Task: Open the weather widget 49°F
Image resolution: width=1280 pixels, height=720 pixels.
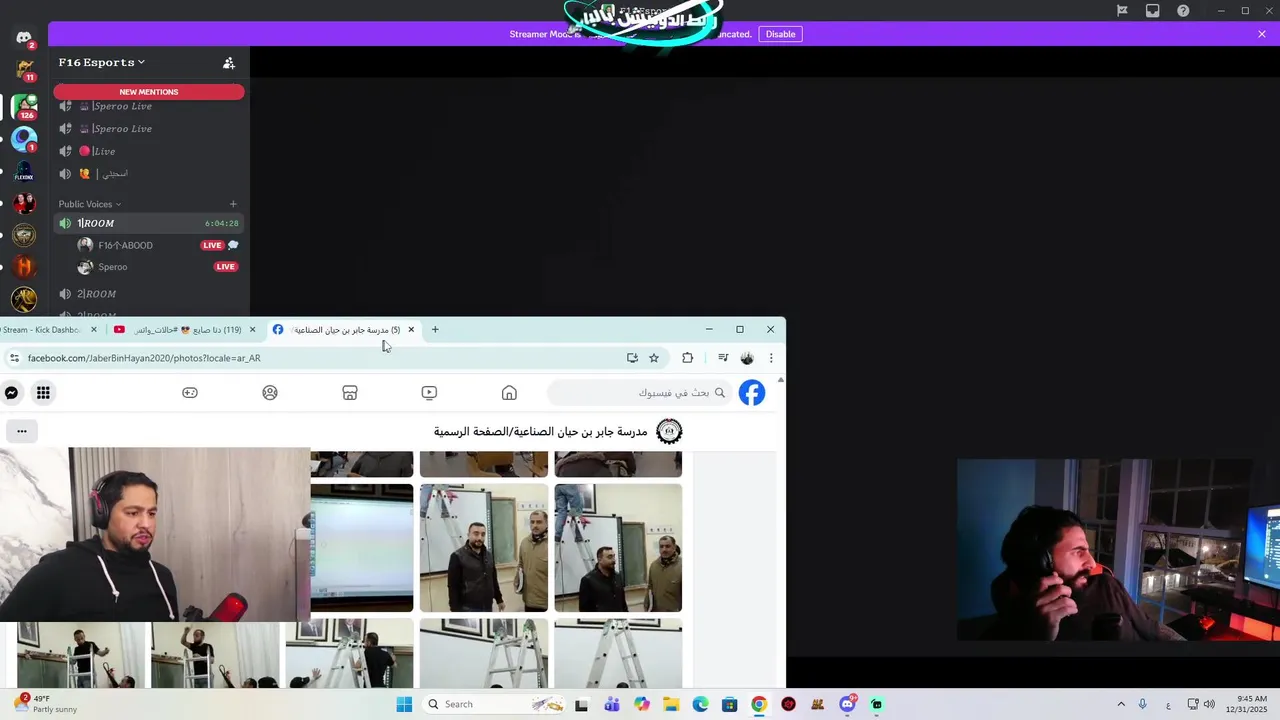Action: tap(45, 704)
